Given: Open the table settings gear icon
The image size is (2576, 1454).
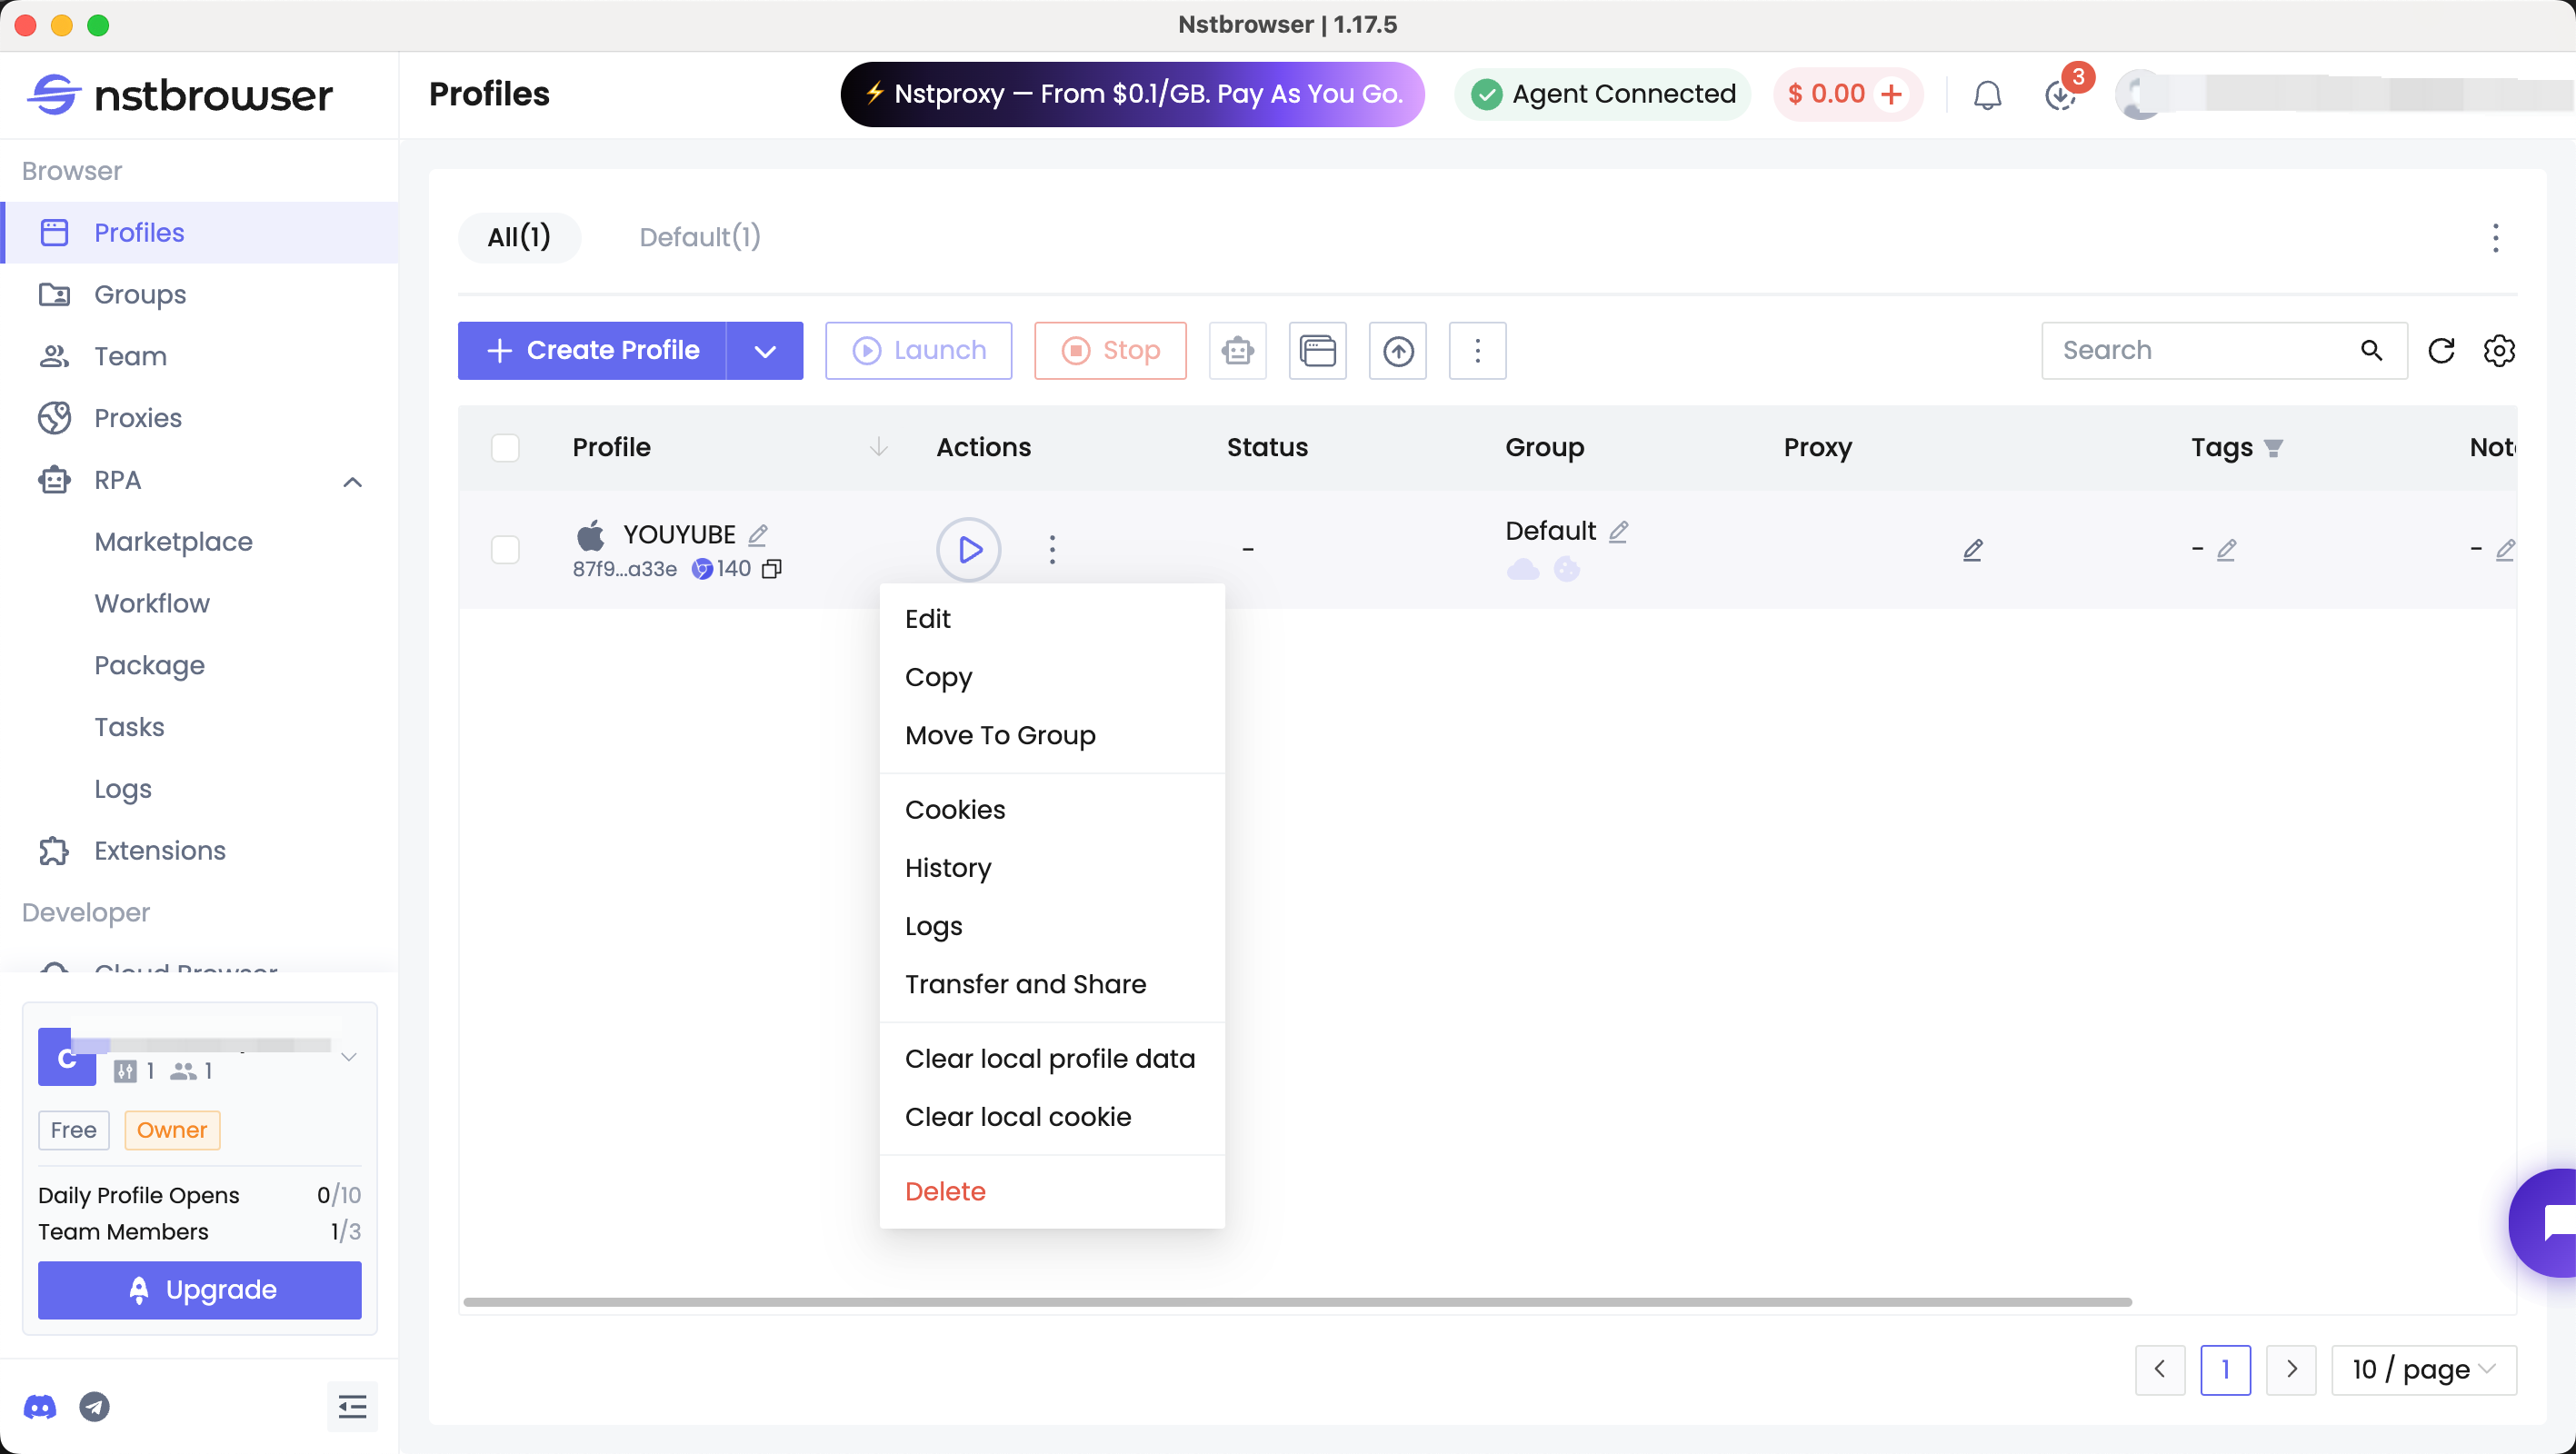Looking at the screenshot, I should click(2499, 350).
